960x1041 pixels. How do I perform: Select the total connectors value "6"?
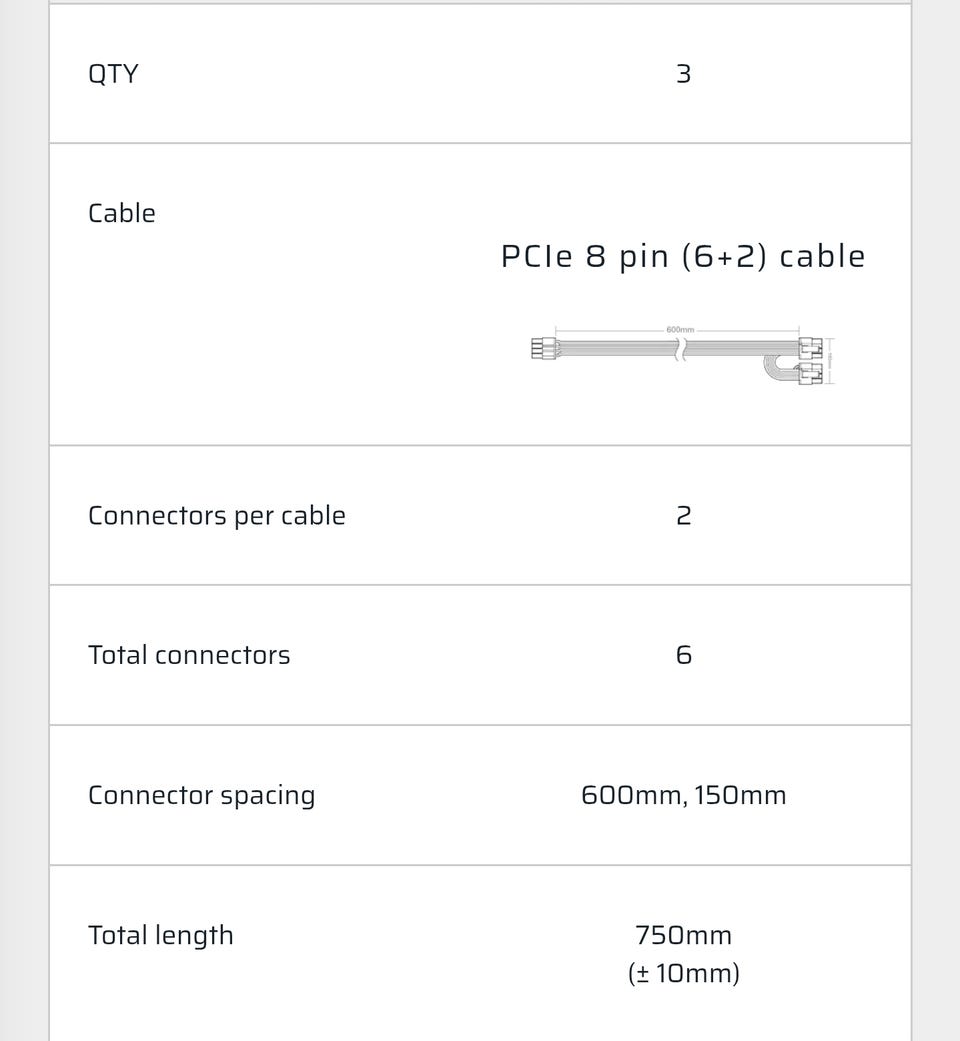point(683,655)
